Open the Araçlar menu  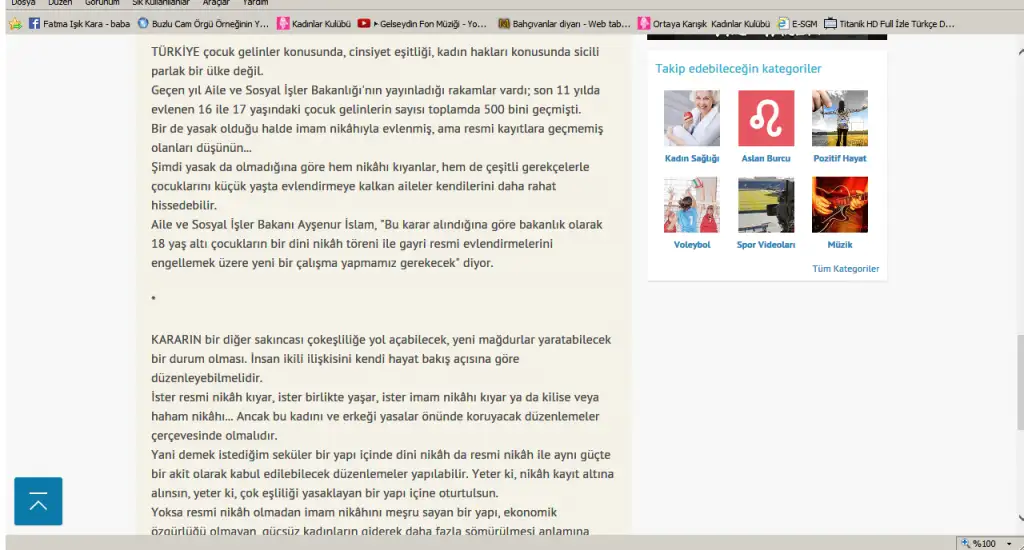click(216, 3)
